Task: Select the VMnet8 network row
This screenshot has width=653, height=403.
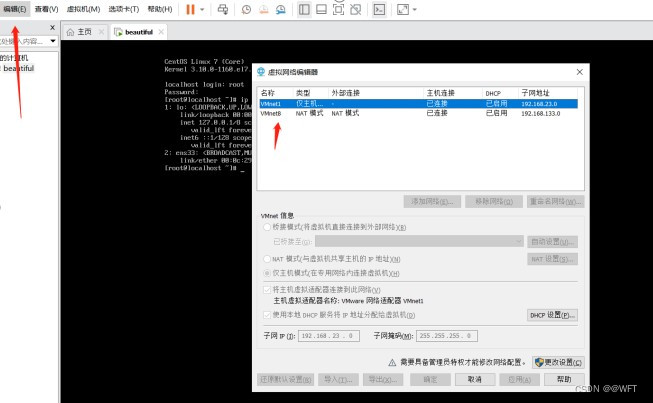Action: (x=418, y=113)
